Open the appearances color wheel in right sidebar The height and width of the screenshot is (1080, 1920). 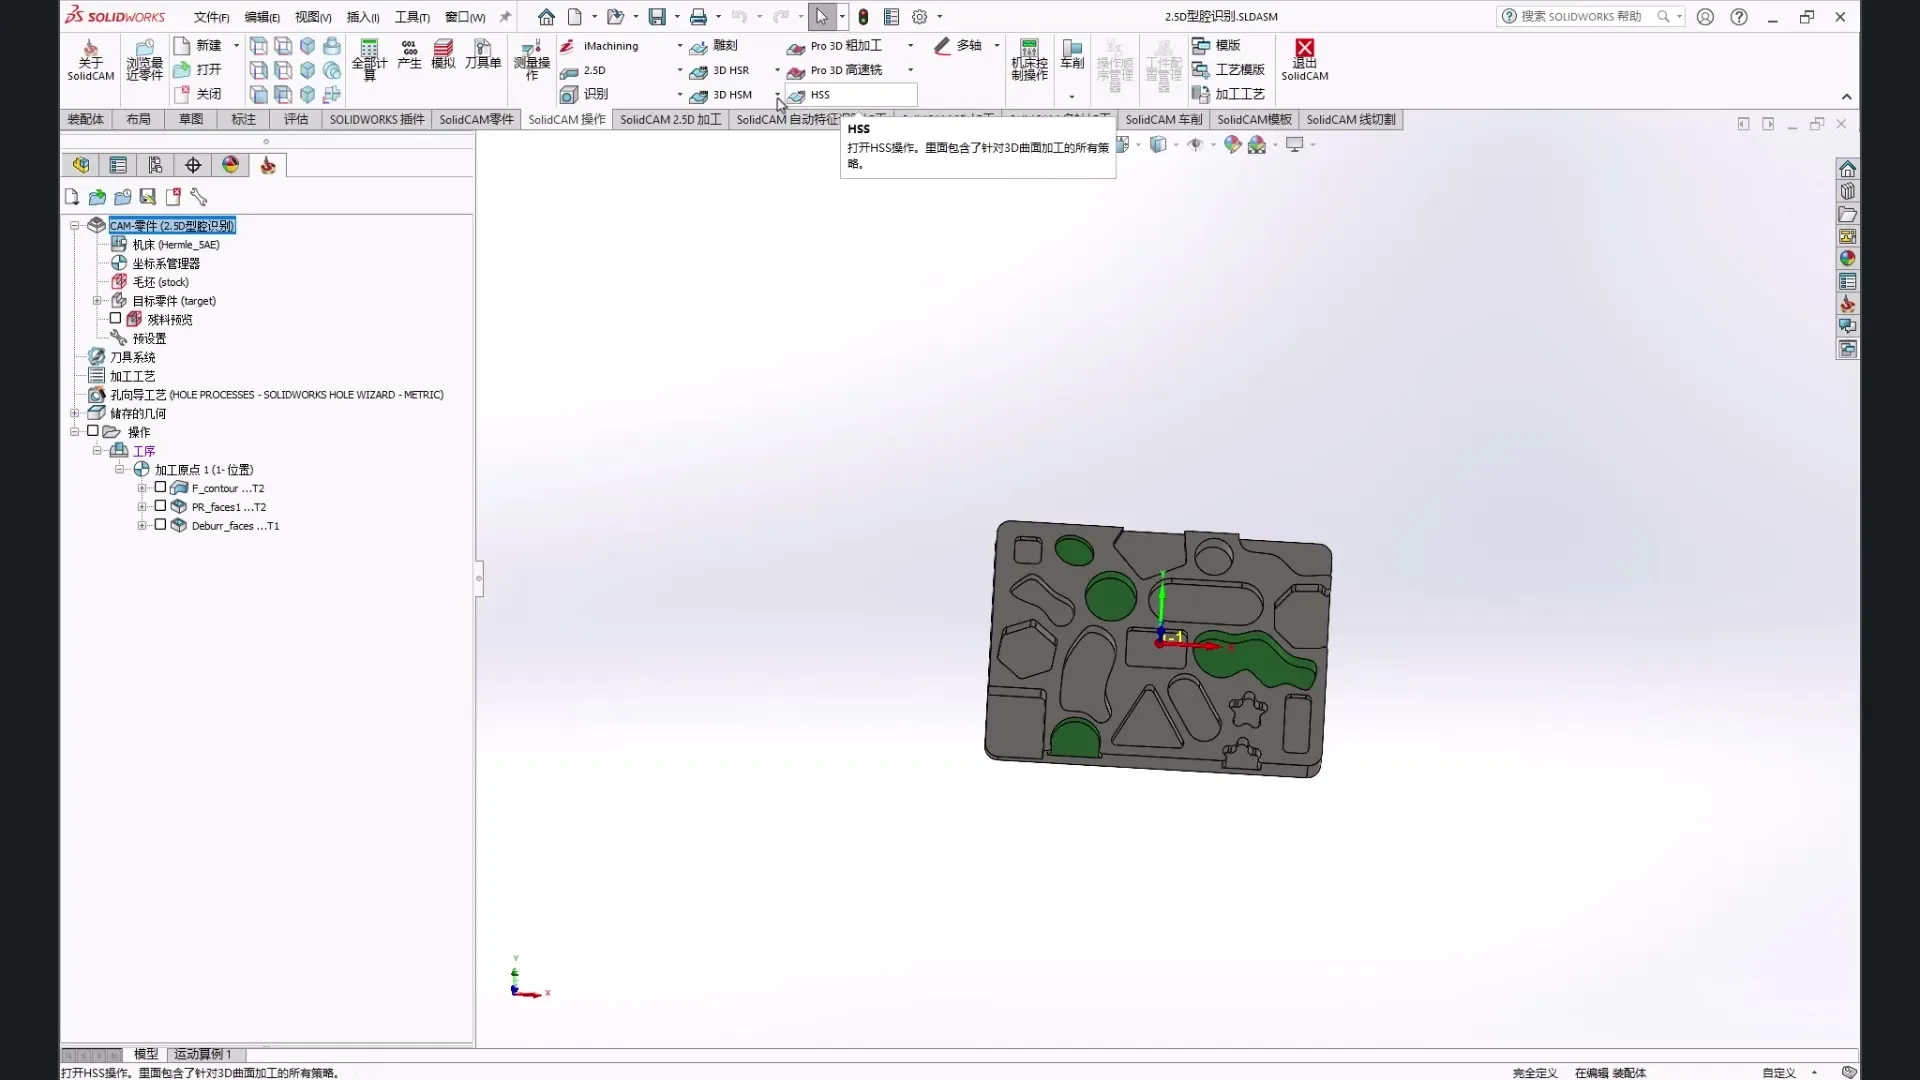[x=1847, y=259]
